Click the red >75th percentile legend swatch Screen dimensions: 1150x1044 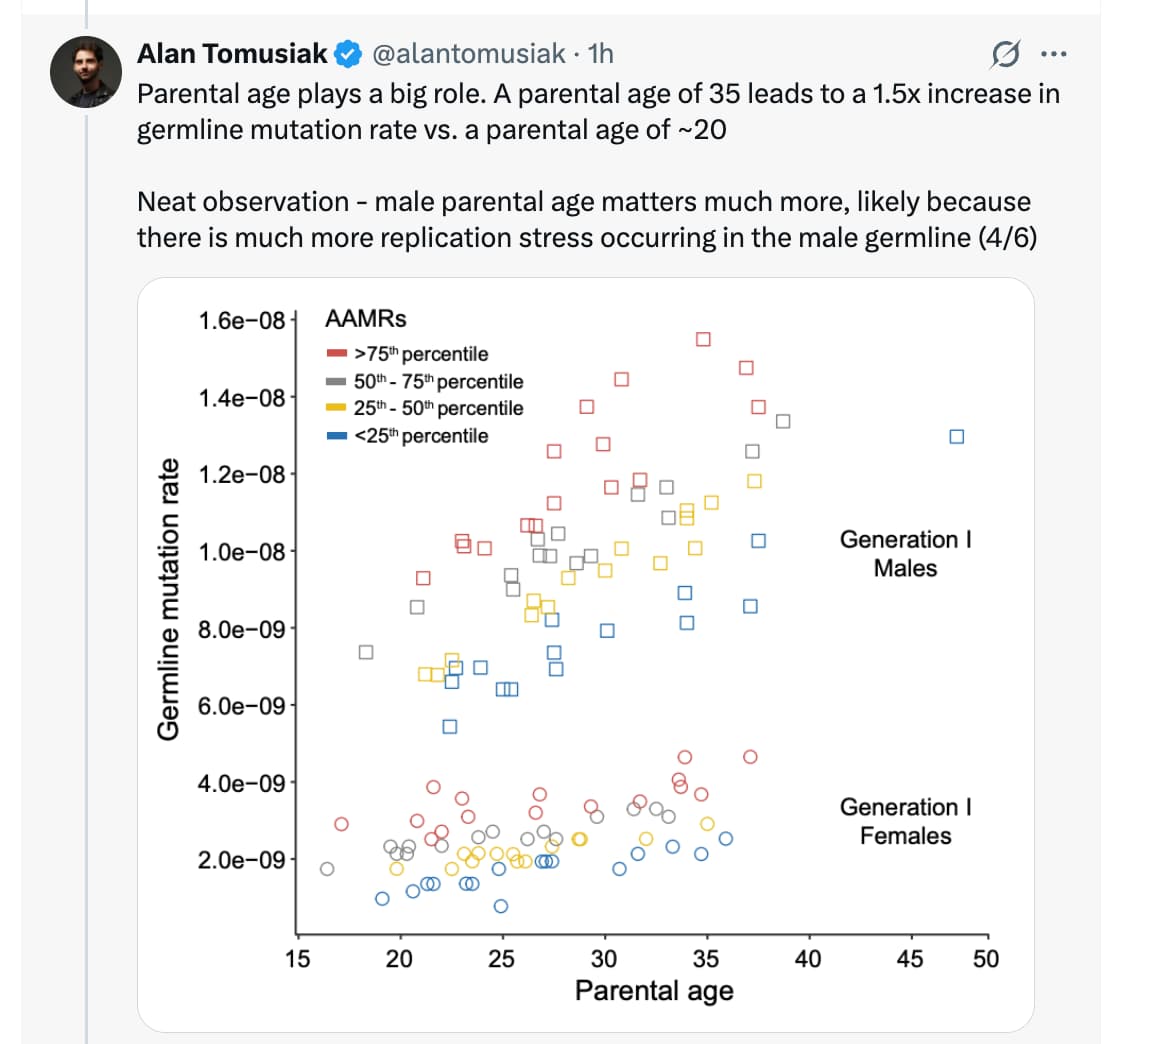(x=337, y=354)
